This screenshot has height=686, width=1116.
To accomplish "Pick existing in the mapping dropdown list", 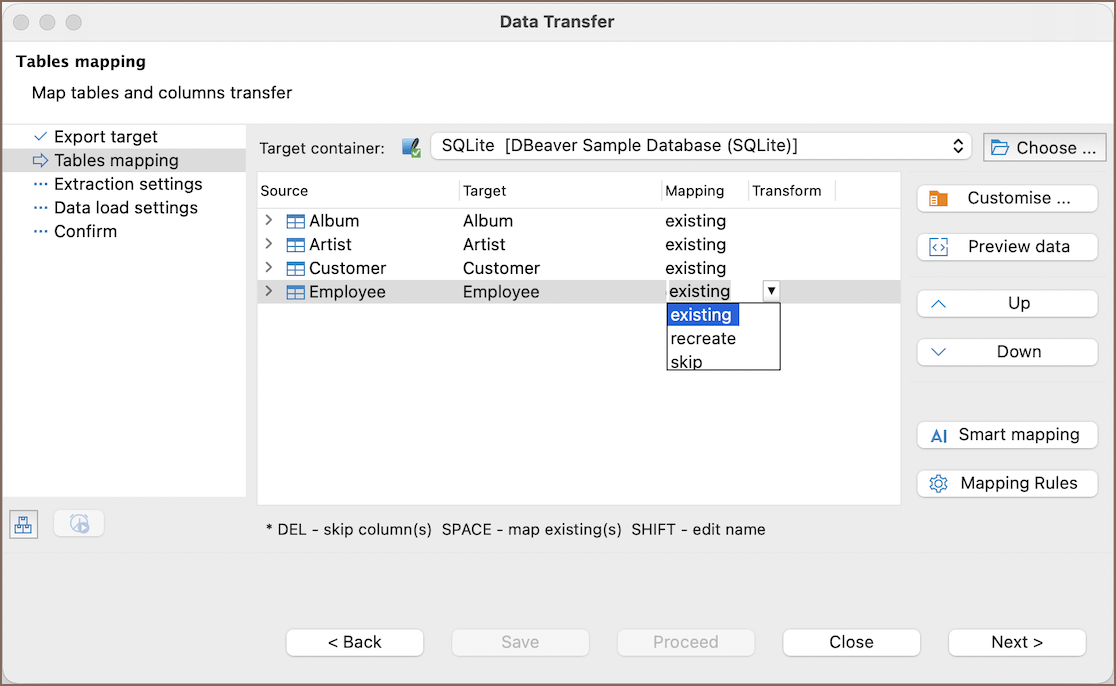I will coord(701,315).
